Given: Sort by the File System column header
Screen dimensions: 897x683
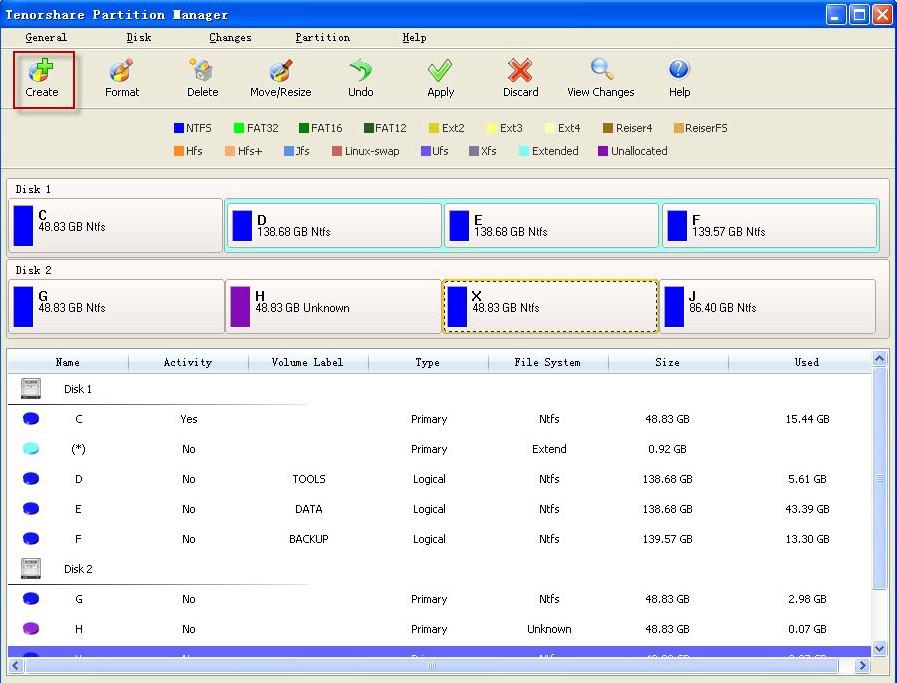Looking at the screenshot, I should (x=548, y=362).
